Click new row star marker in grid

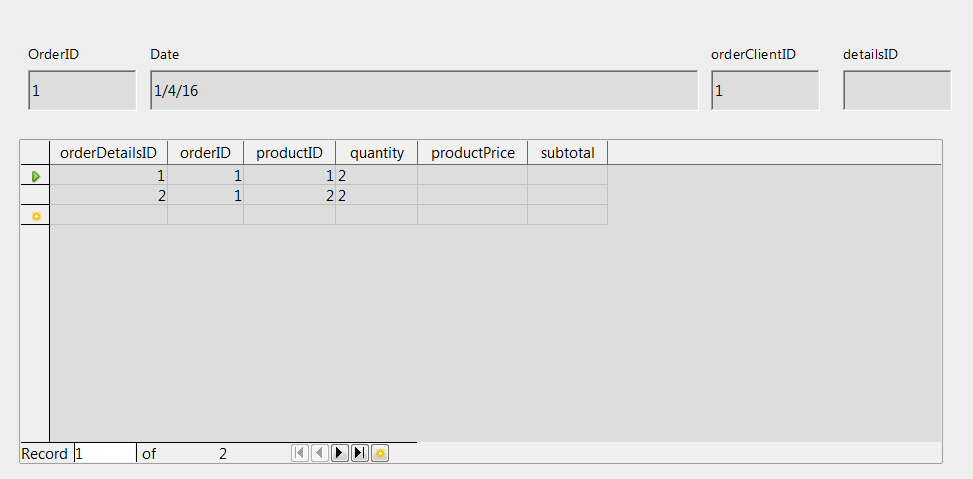click(x=35, y=215)
